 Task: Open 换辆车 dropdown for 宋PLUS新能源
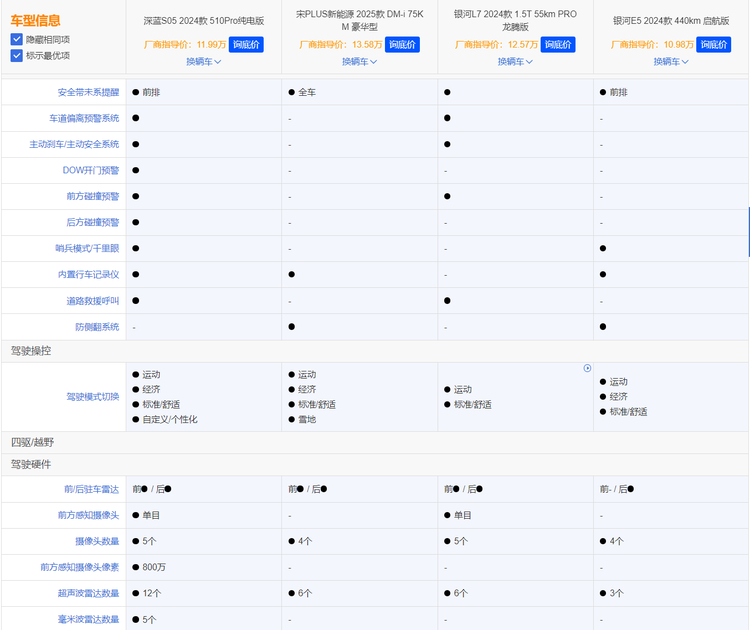(x=360, y=61)
